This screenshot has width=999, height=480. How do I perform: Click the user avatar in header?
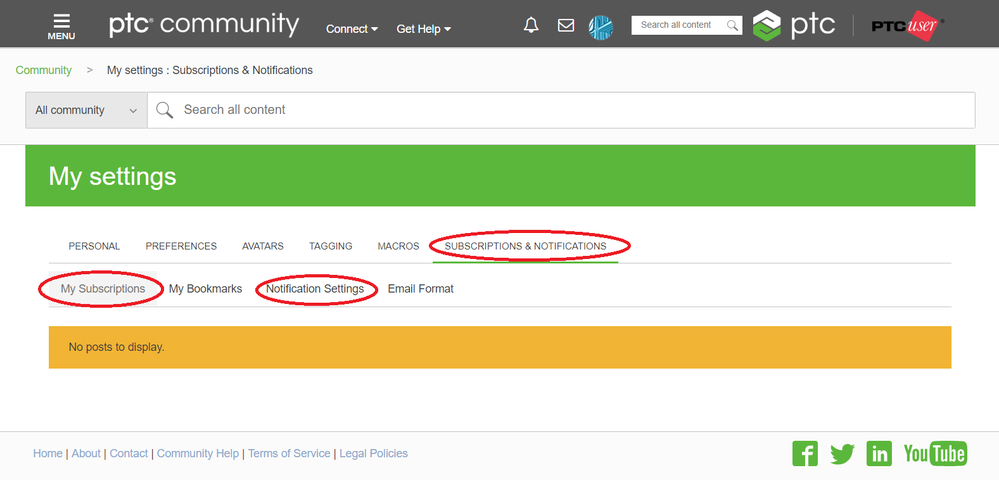pyautogui.click(x=601, y=27)
